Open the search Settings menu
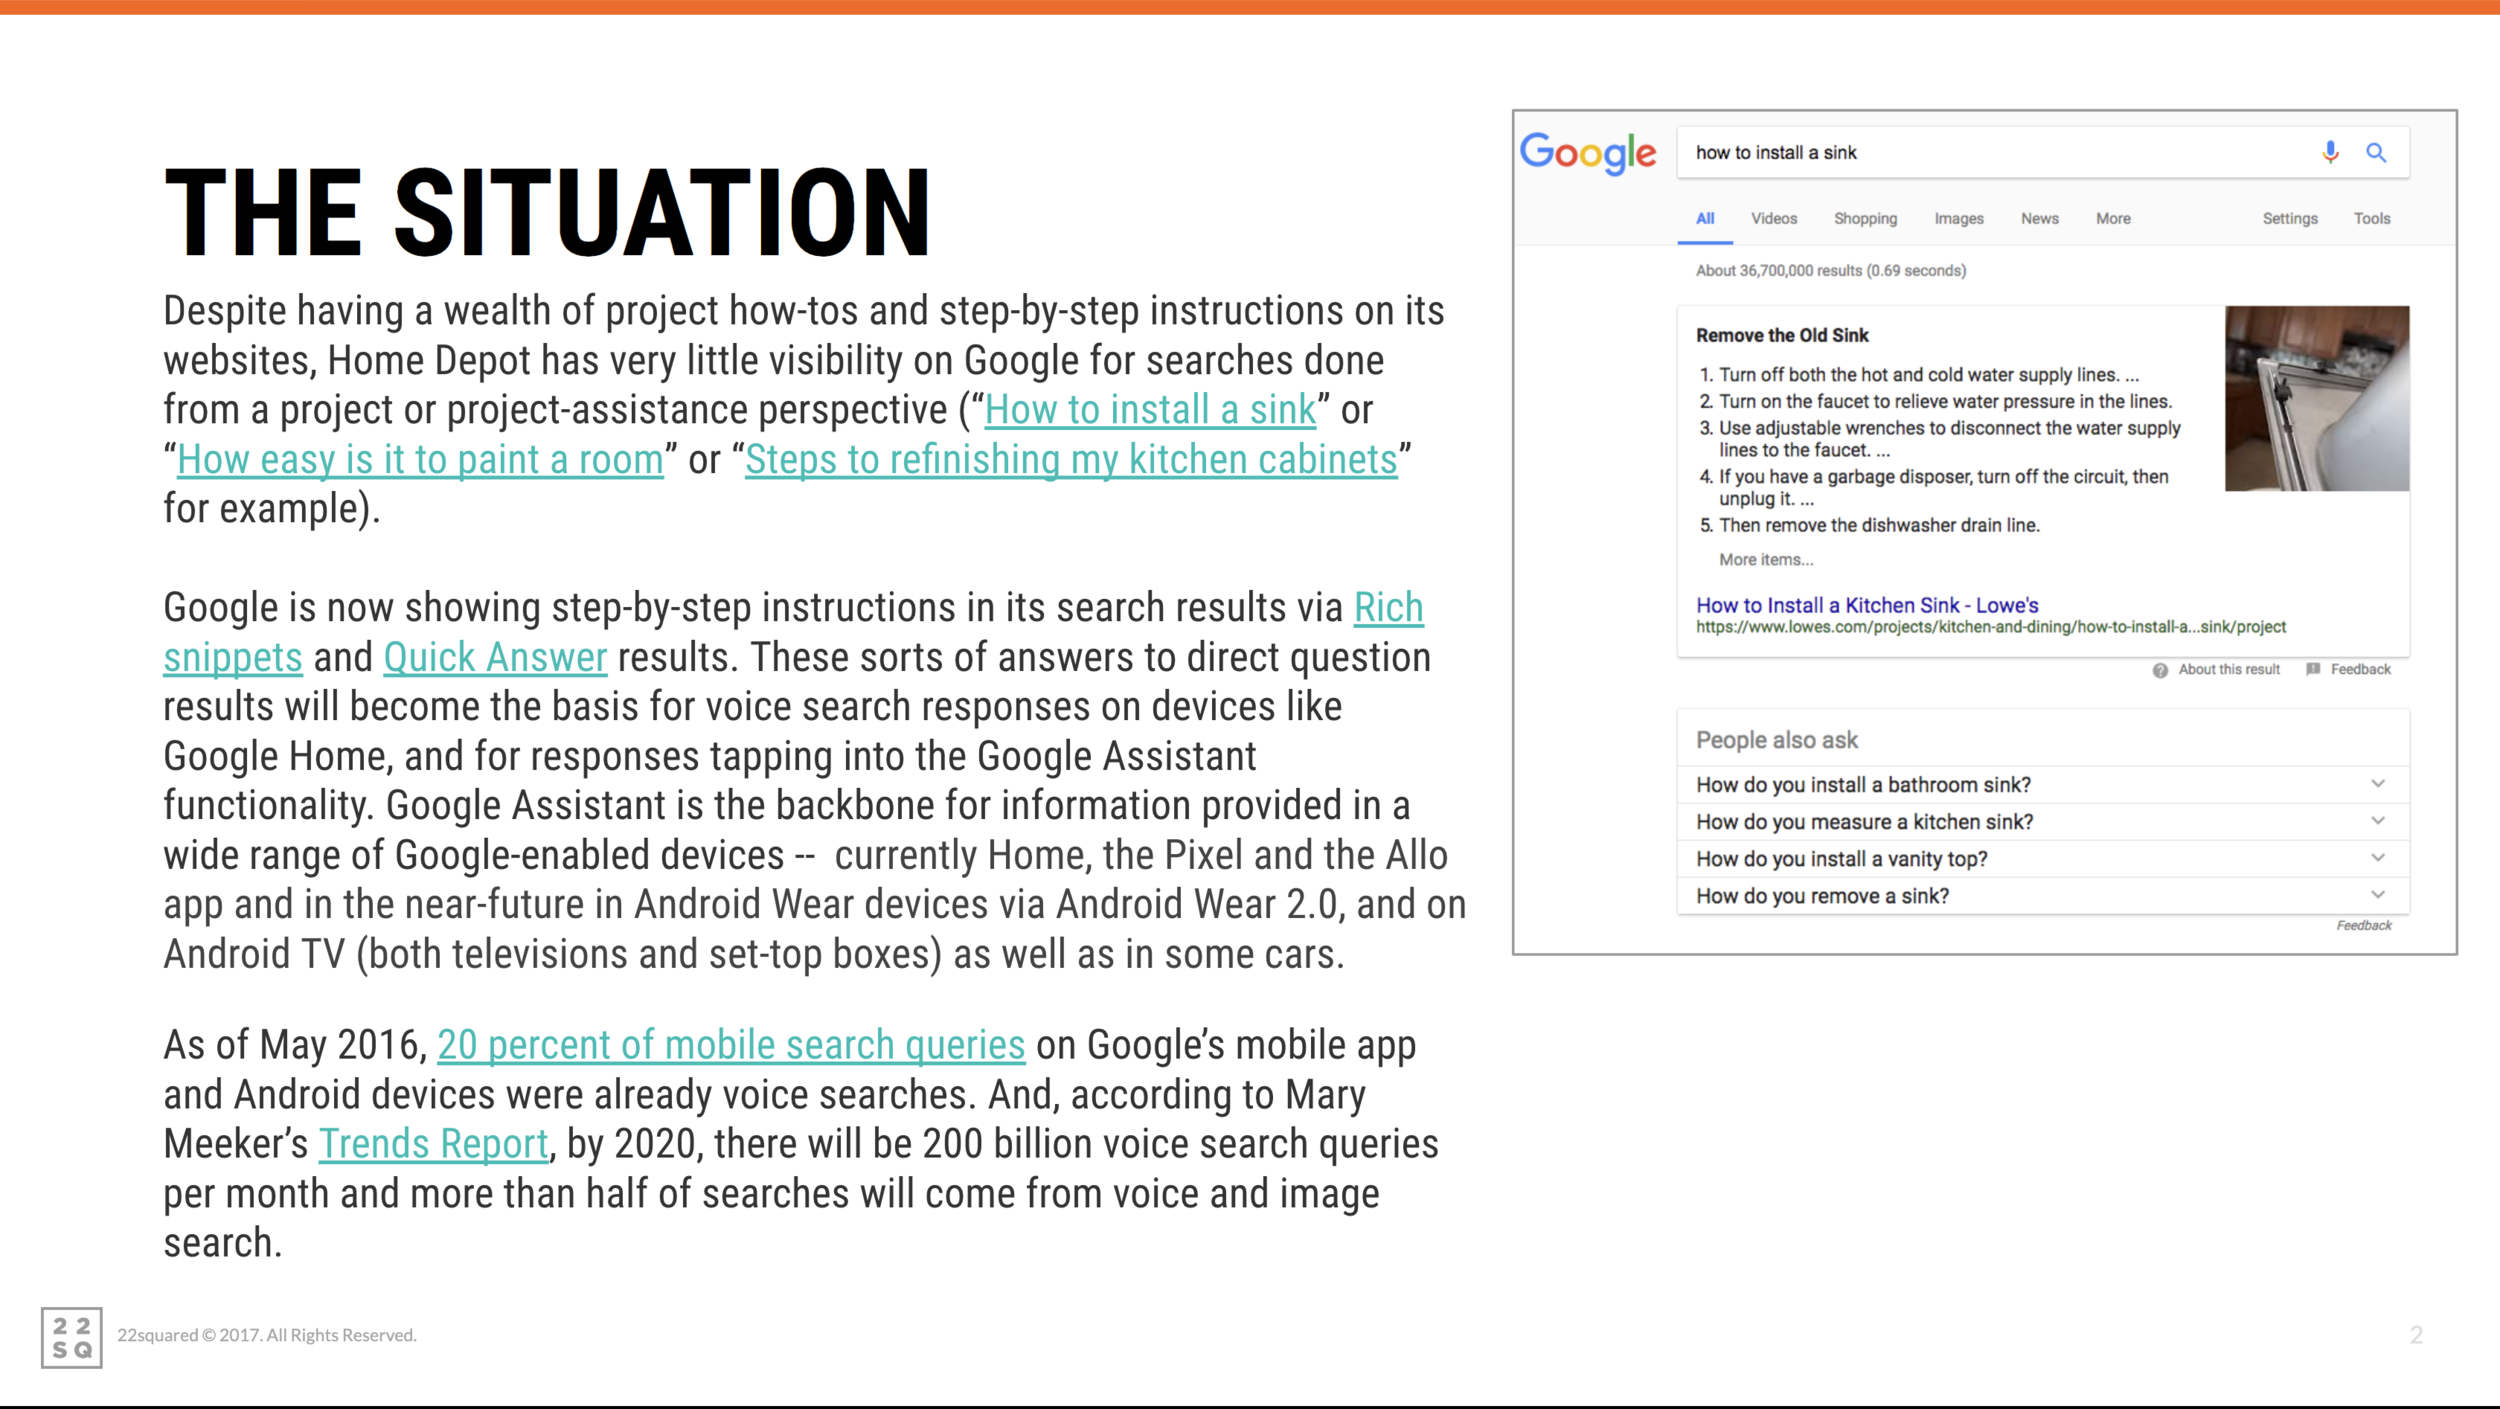The image size is (2500, 1409). pyautogui.click(x=2290, y=218)
